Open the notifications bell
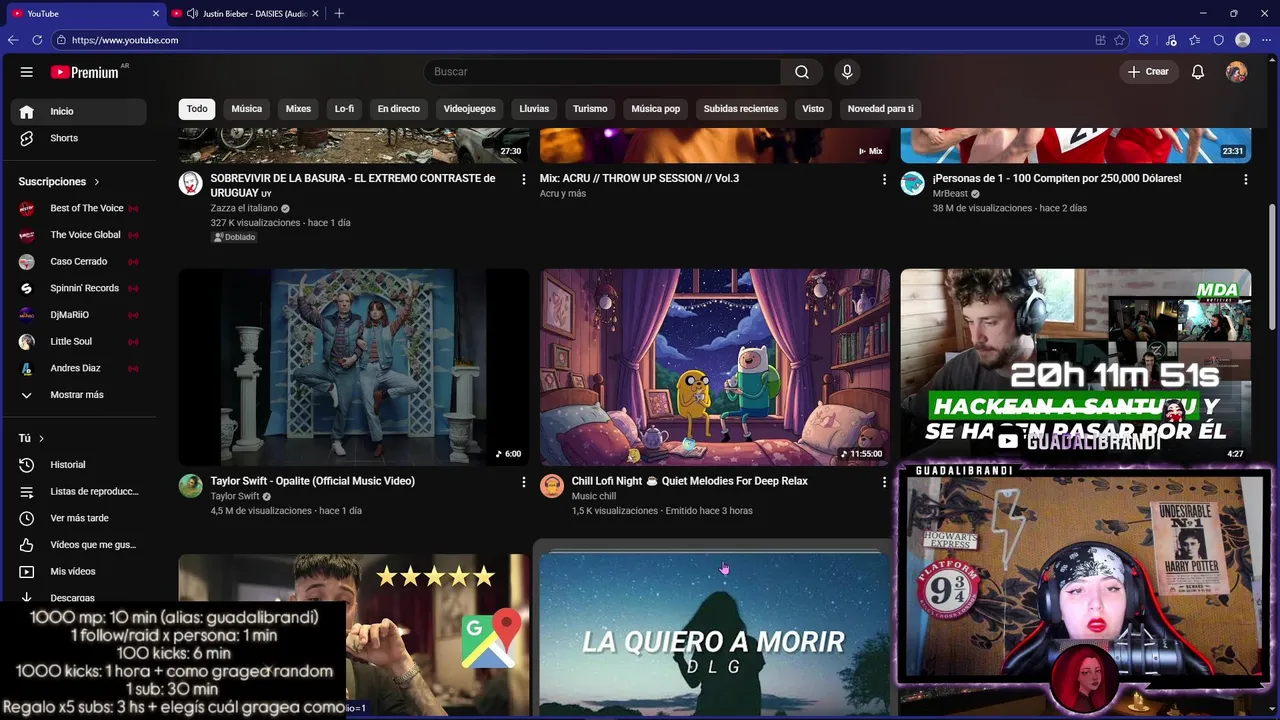This screenshot has width=1280, height=720. [x=1198, y=72]
